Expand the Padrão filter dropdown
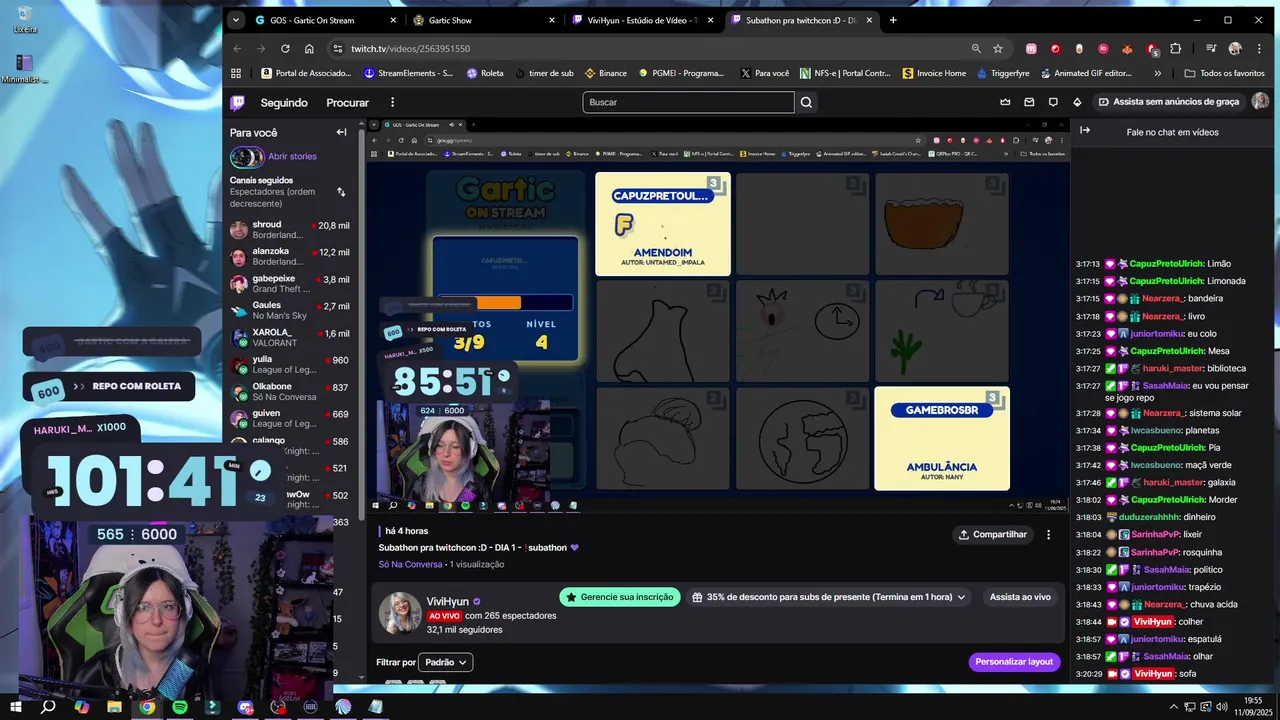This screenshot has width=1280, height=720. tap(445, 662)
